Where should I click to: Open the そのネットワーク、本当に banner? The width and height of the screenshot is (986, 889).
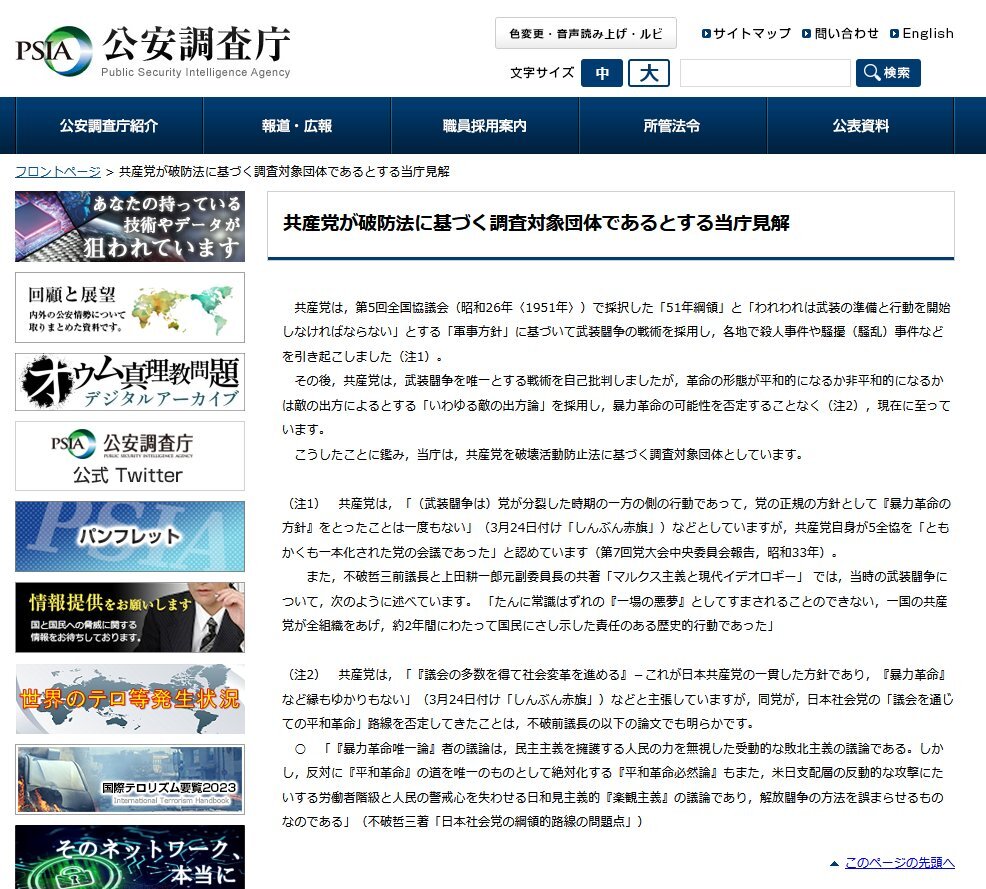(x=130, y=857)
